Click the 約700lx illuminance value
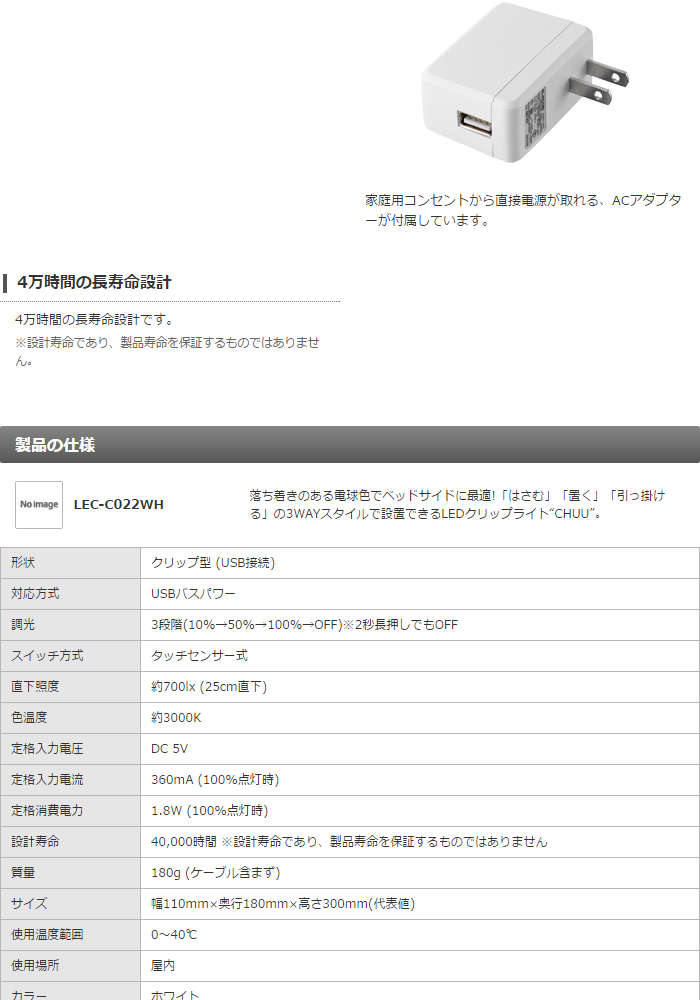The height and width of the screenshot is (1000, 700). click(x=208, y=687)
